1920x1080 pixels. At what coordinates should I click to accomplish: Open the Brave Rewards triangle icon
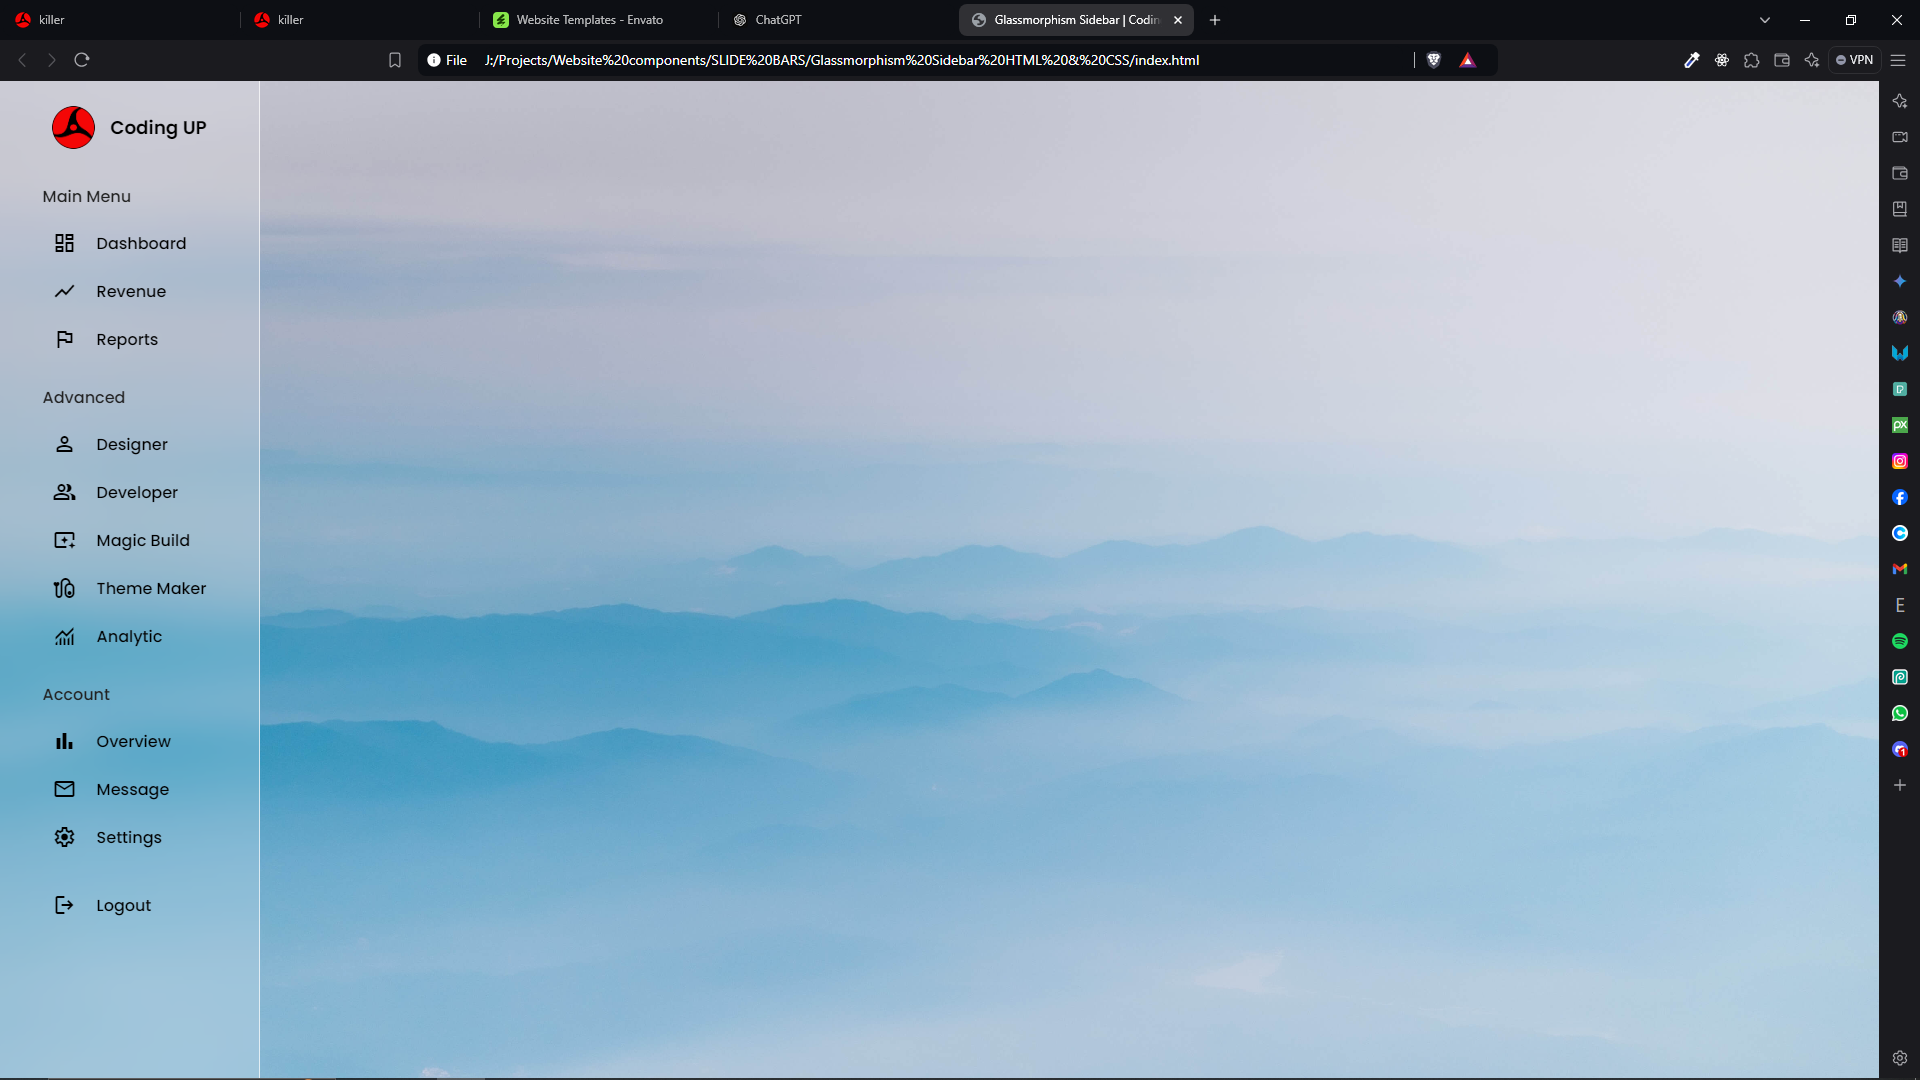[x=1467, y=60]
